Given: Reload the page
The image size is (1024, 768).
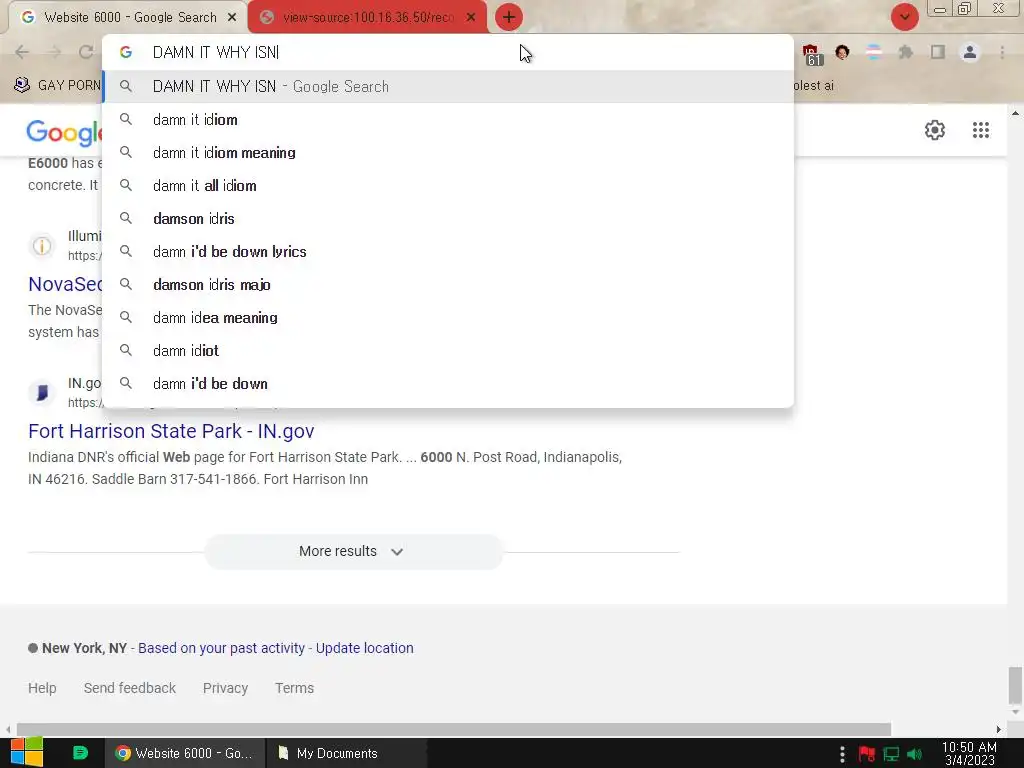Looking at the screenshot, I should 86,52.
